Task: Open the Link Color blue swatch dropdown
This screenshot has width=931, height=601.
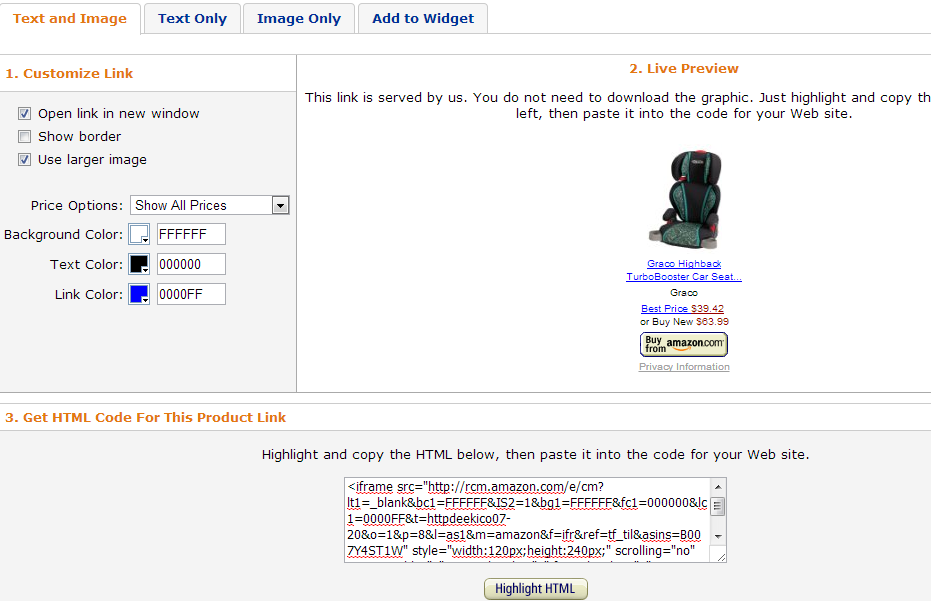Action: coord(139,294)
